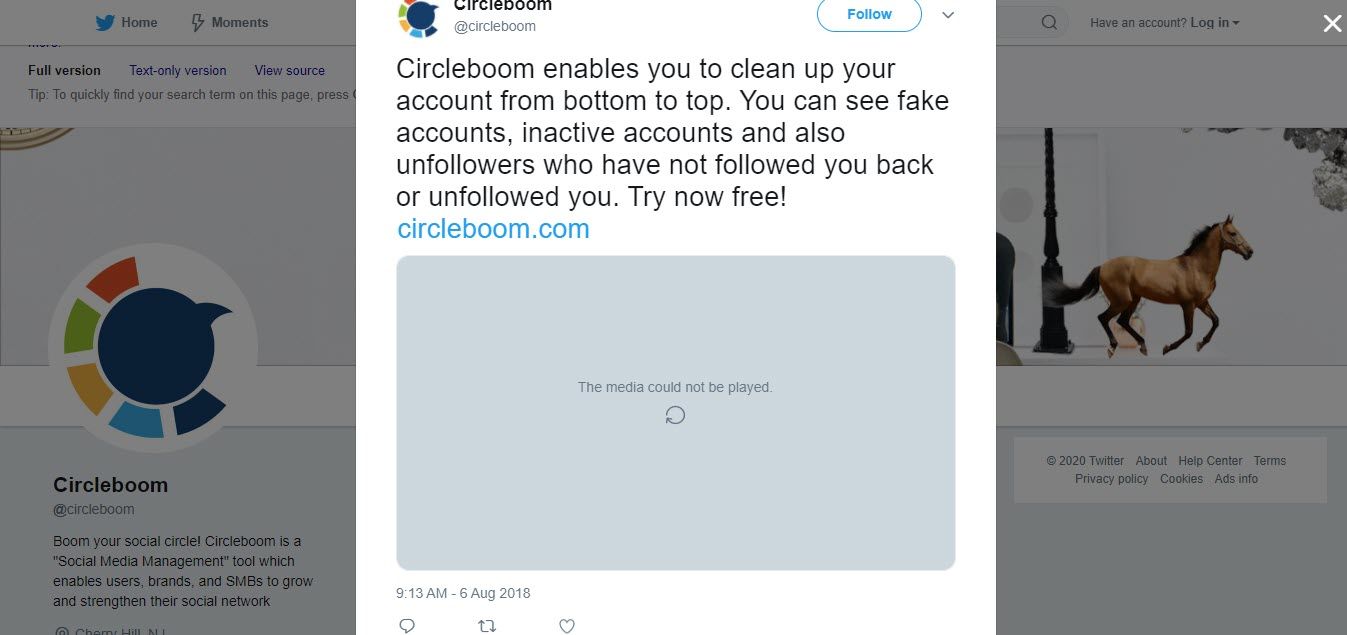Open the tweet timestamp permalink

[x=463, y=592]
